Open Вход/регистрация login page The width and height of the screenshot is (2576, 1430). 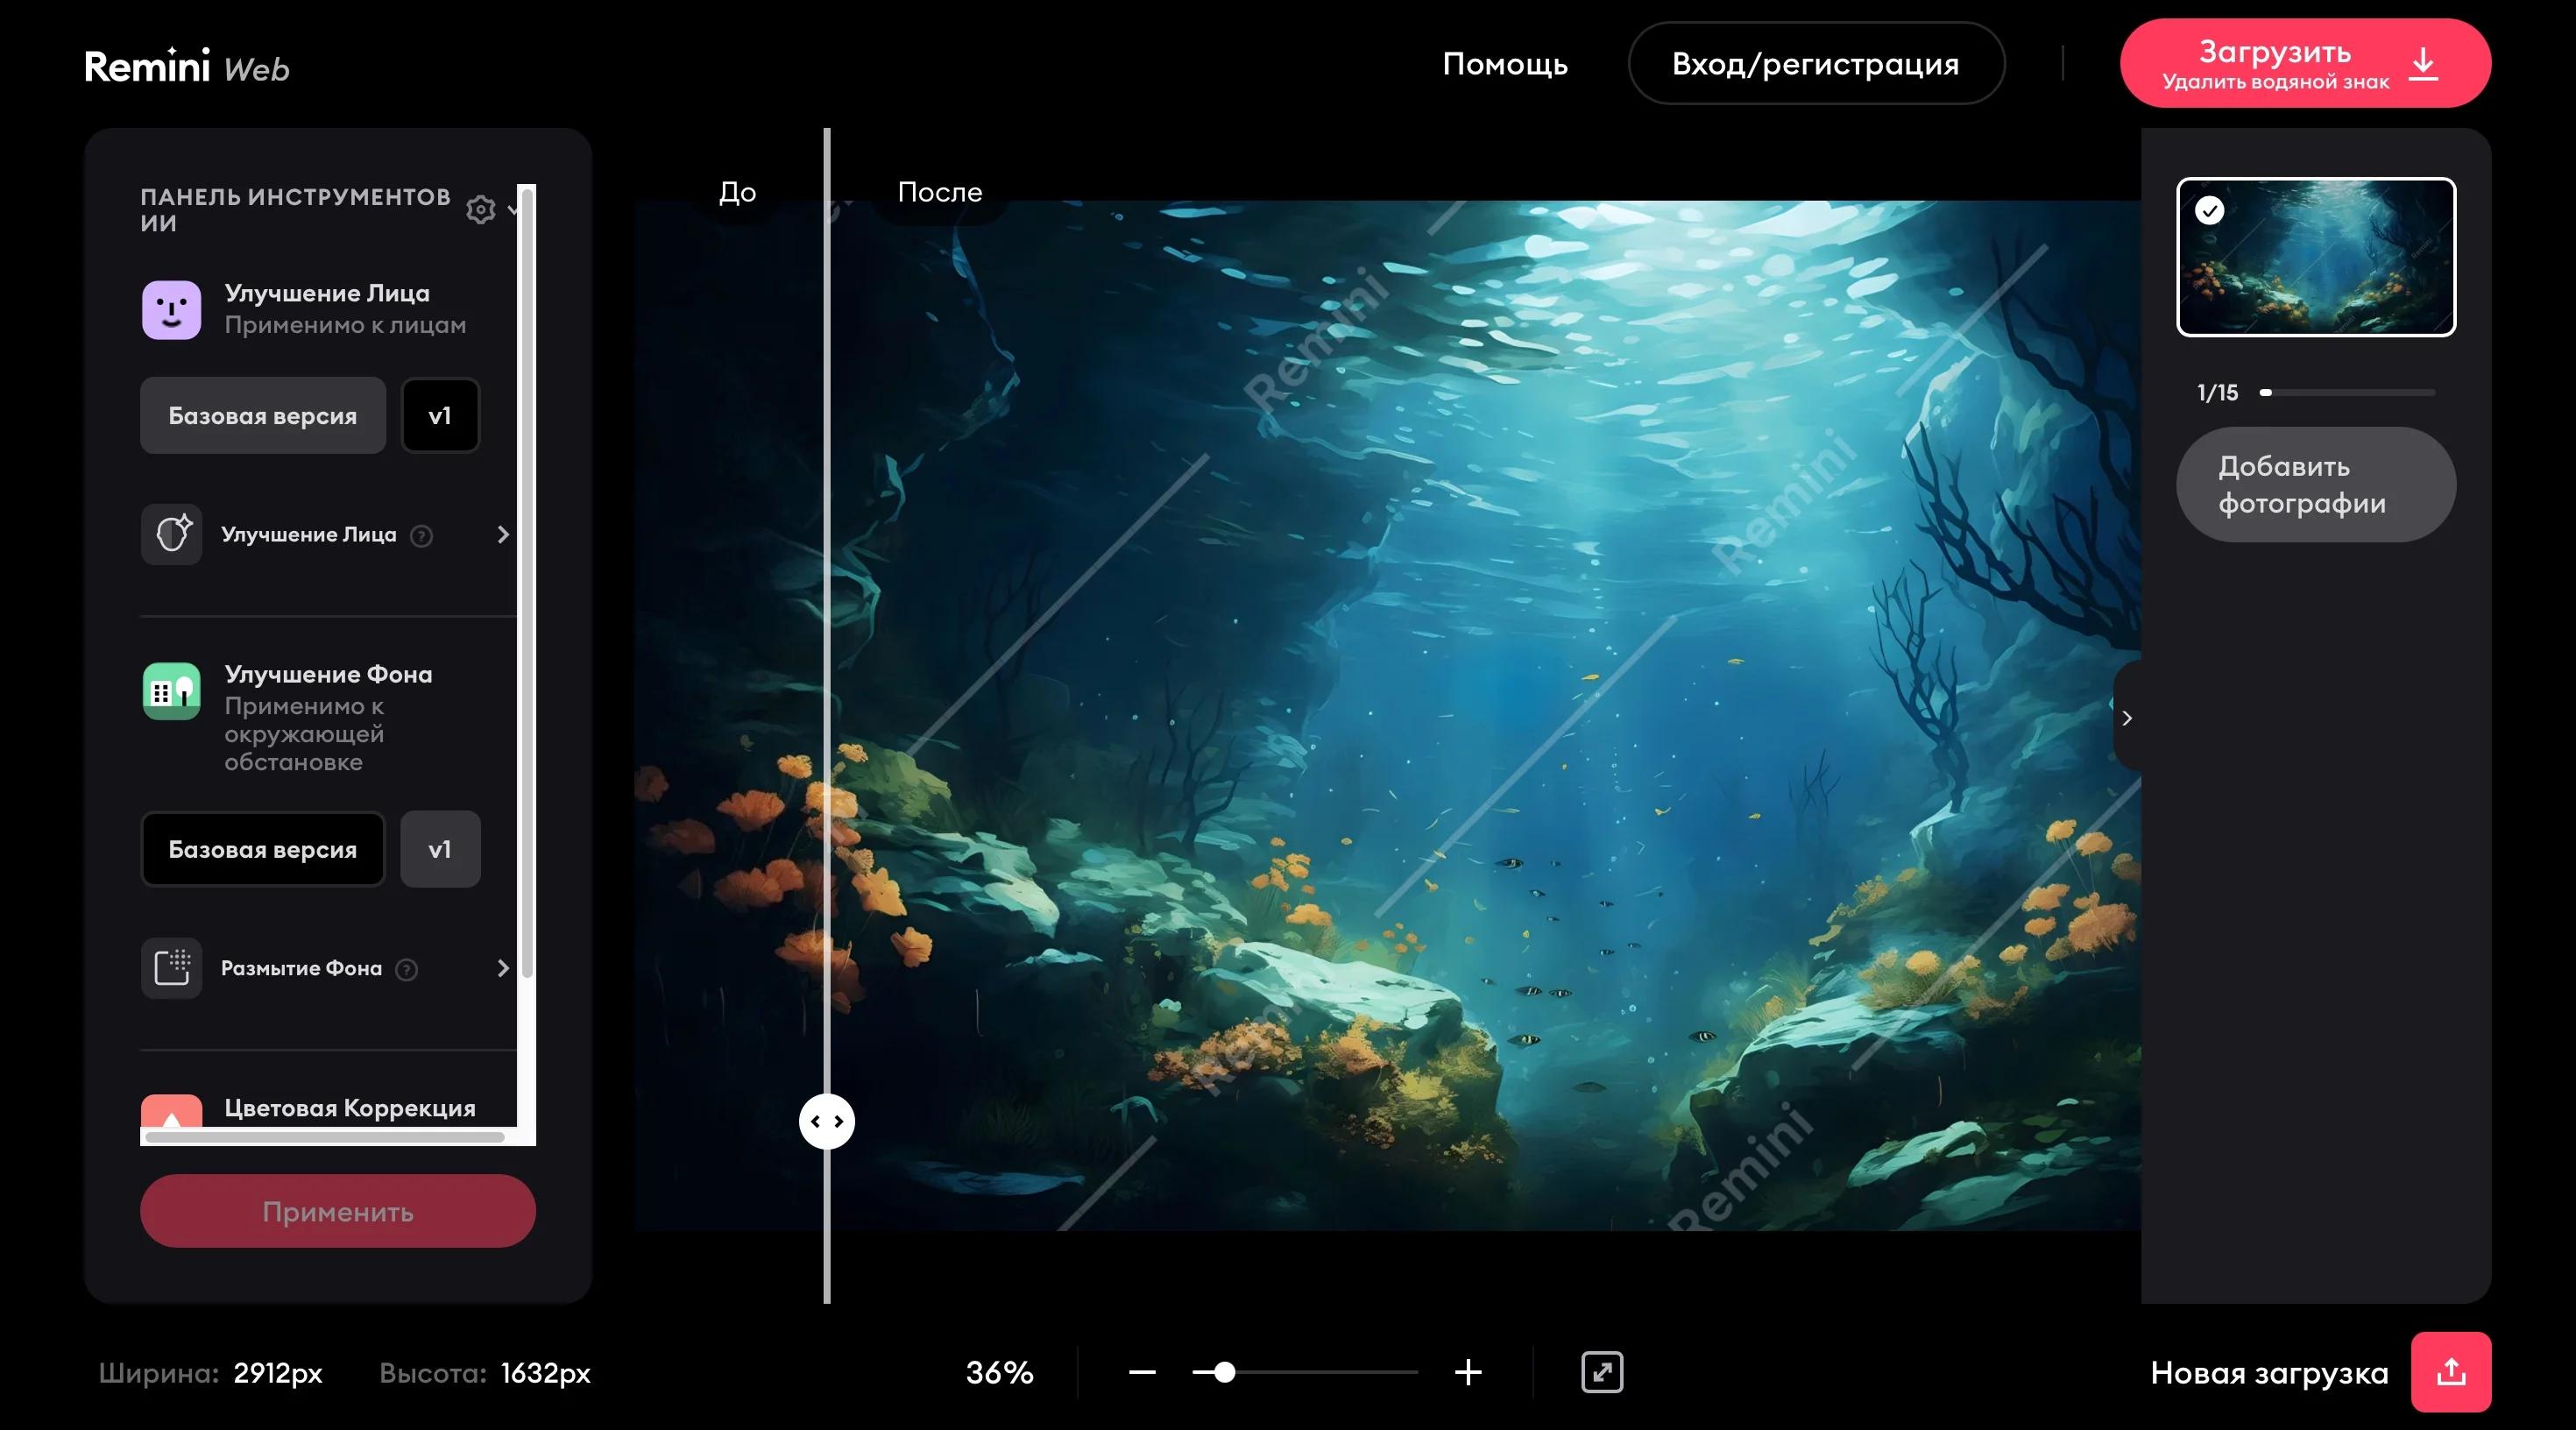click(1815, 64)
